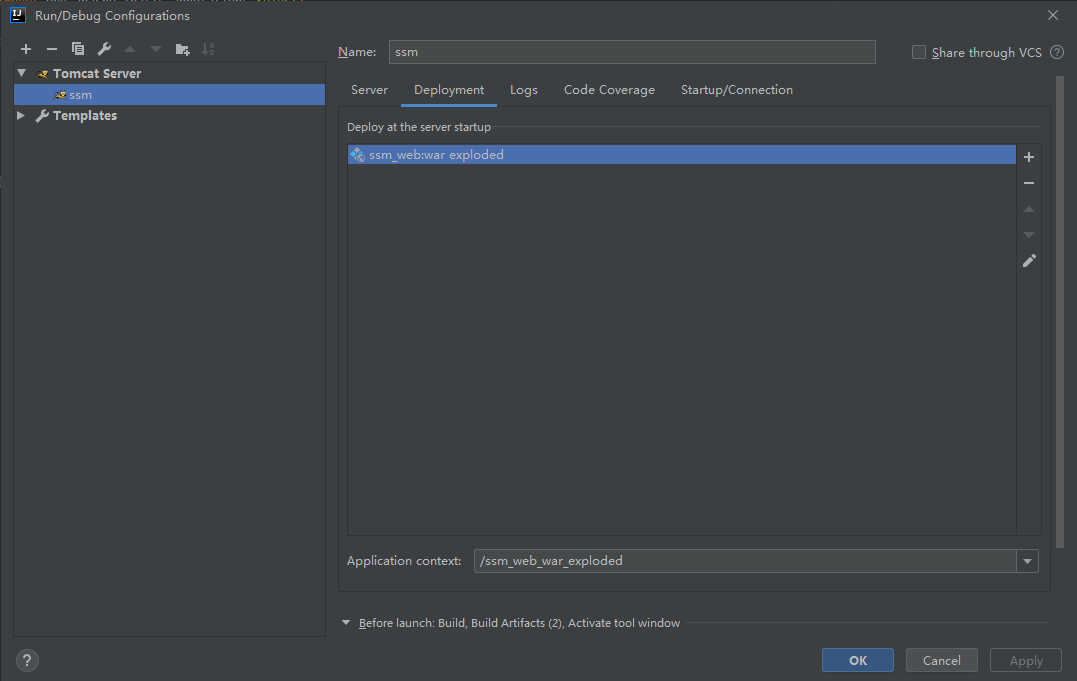Viewport: 1077px width, 681px height.
Task: Sort configurations alphabetically
Action: coord(208,49)
